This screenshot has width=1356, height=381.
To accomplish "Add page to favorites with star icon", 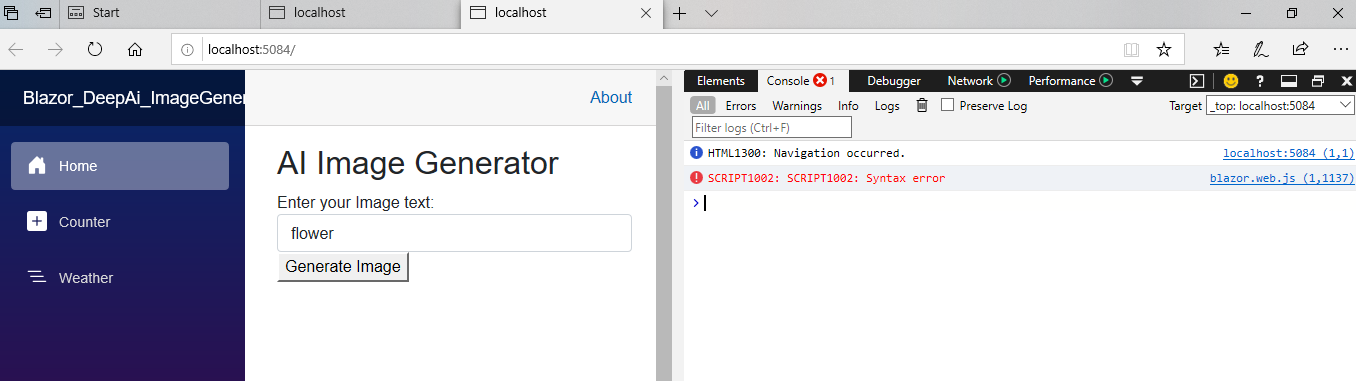I will pyautogui.click(x=1164, y=49).
